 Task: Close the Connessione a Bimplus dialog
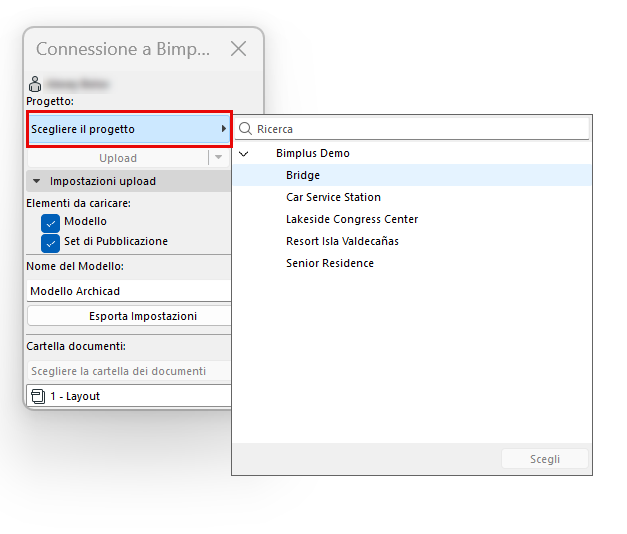tap(238, 49)
